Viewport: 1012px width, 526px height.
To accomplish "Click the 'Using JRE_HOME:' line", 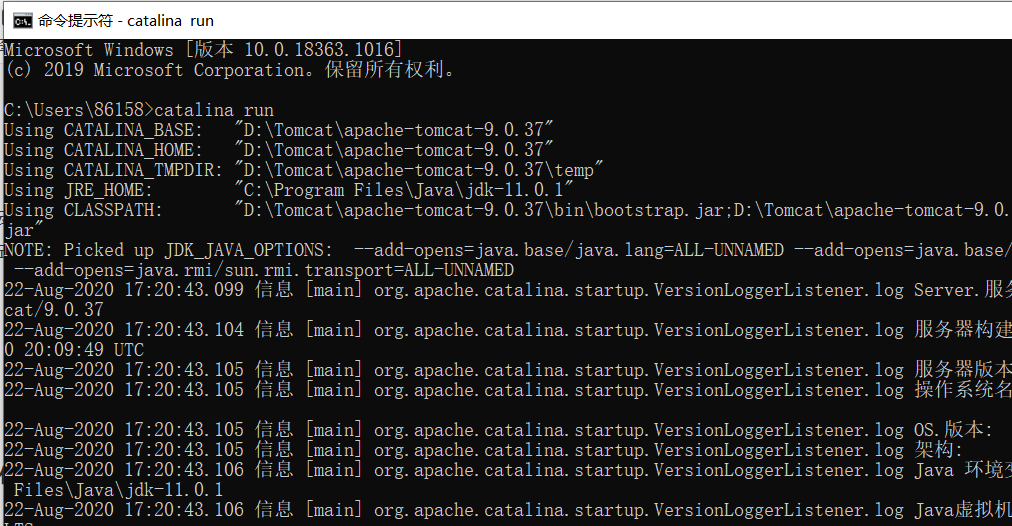I will pos(288,190).
